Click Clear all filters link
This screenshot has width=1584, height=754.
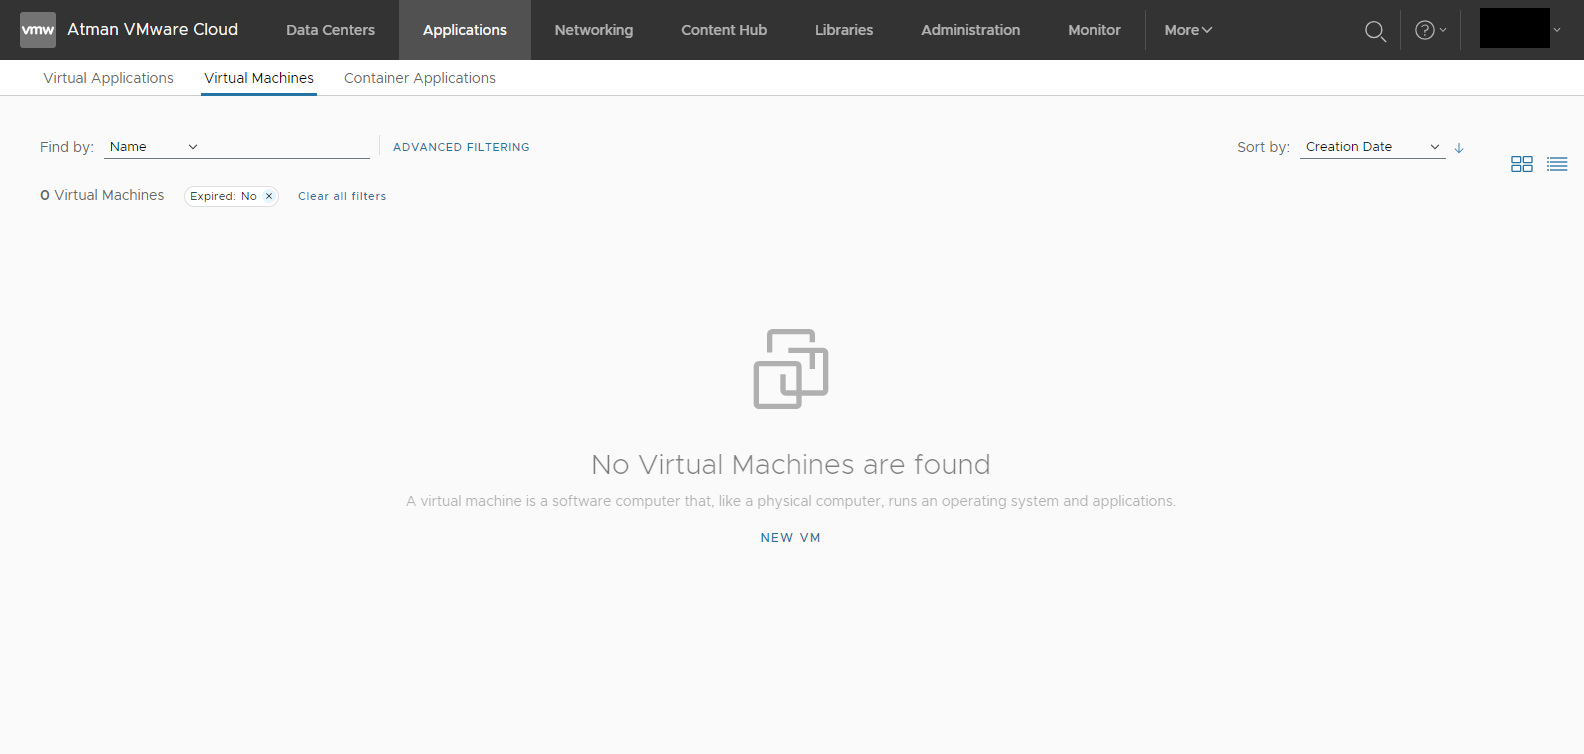[x=342, y=196]
